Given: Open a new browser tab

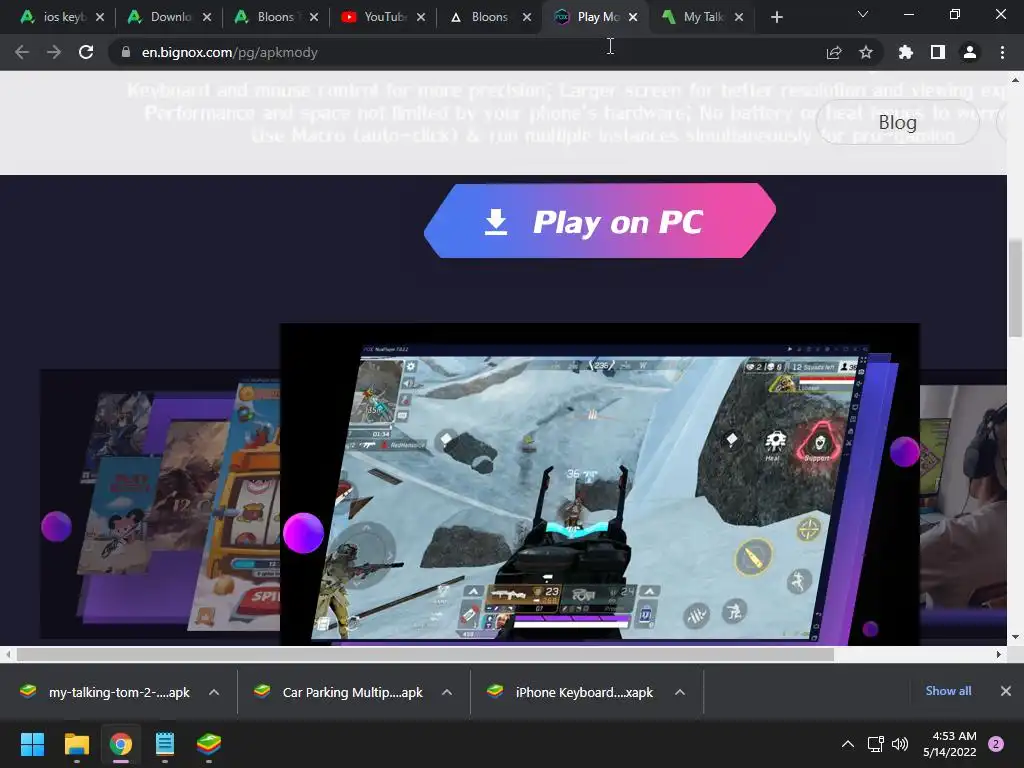Looking at the screenshot, I should (776, 17).
